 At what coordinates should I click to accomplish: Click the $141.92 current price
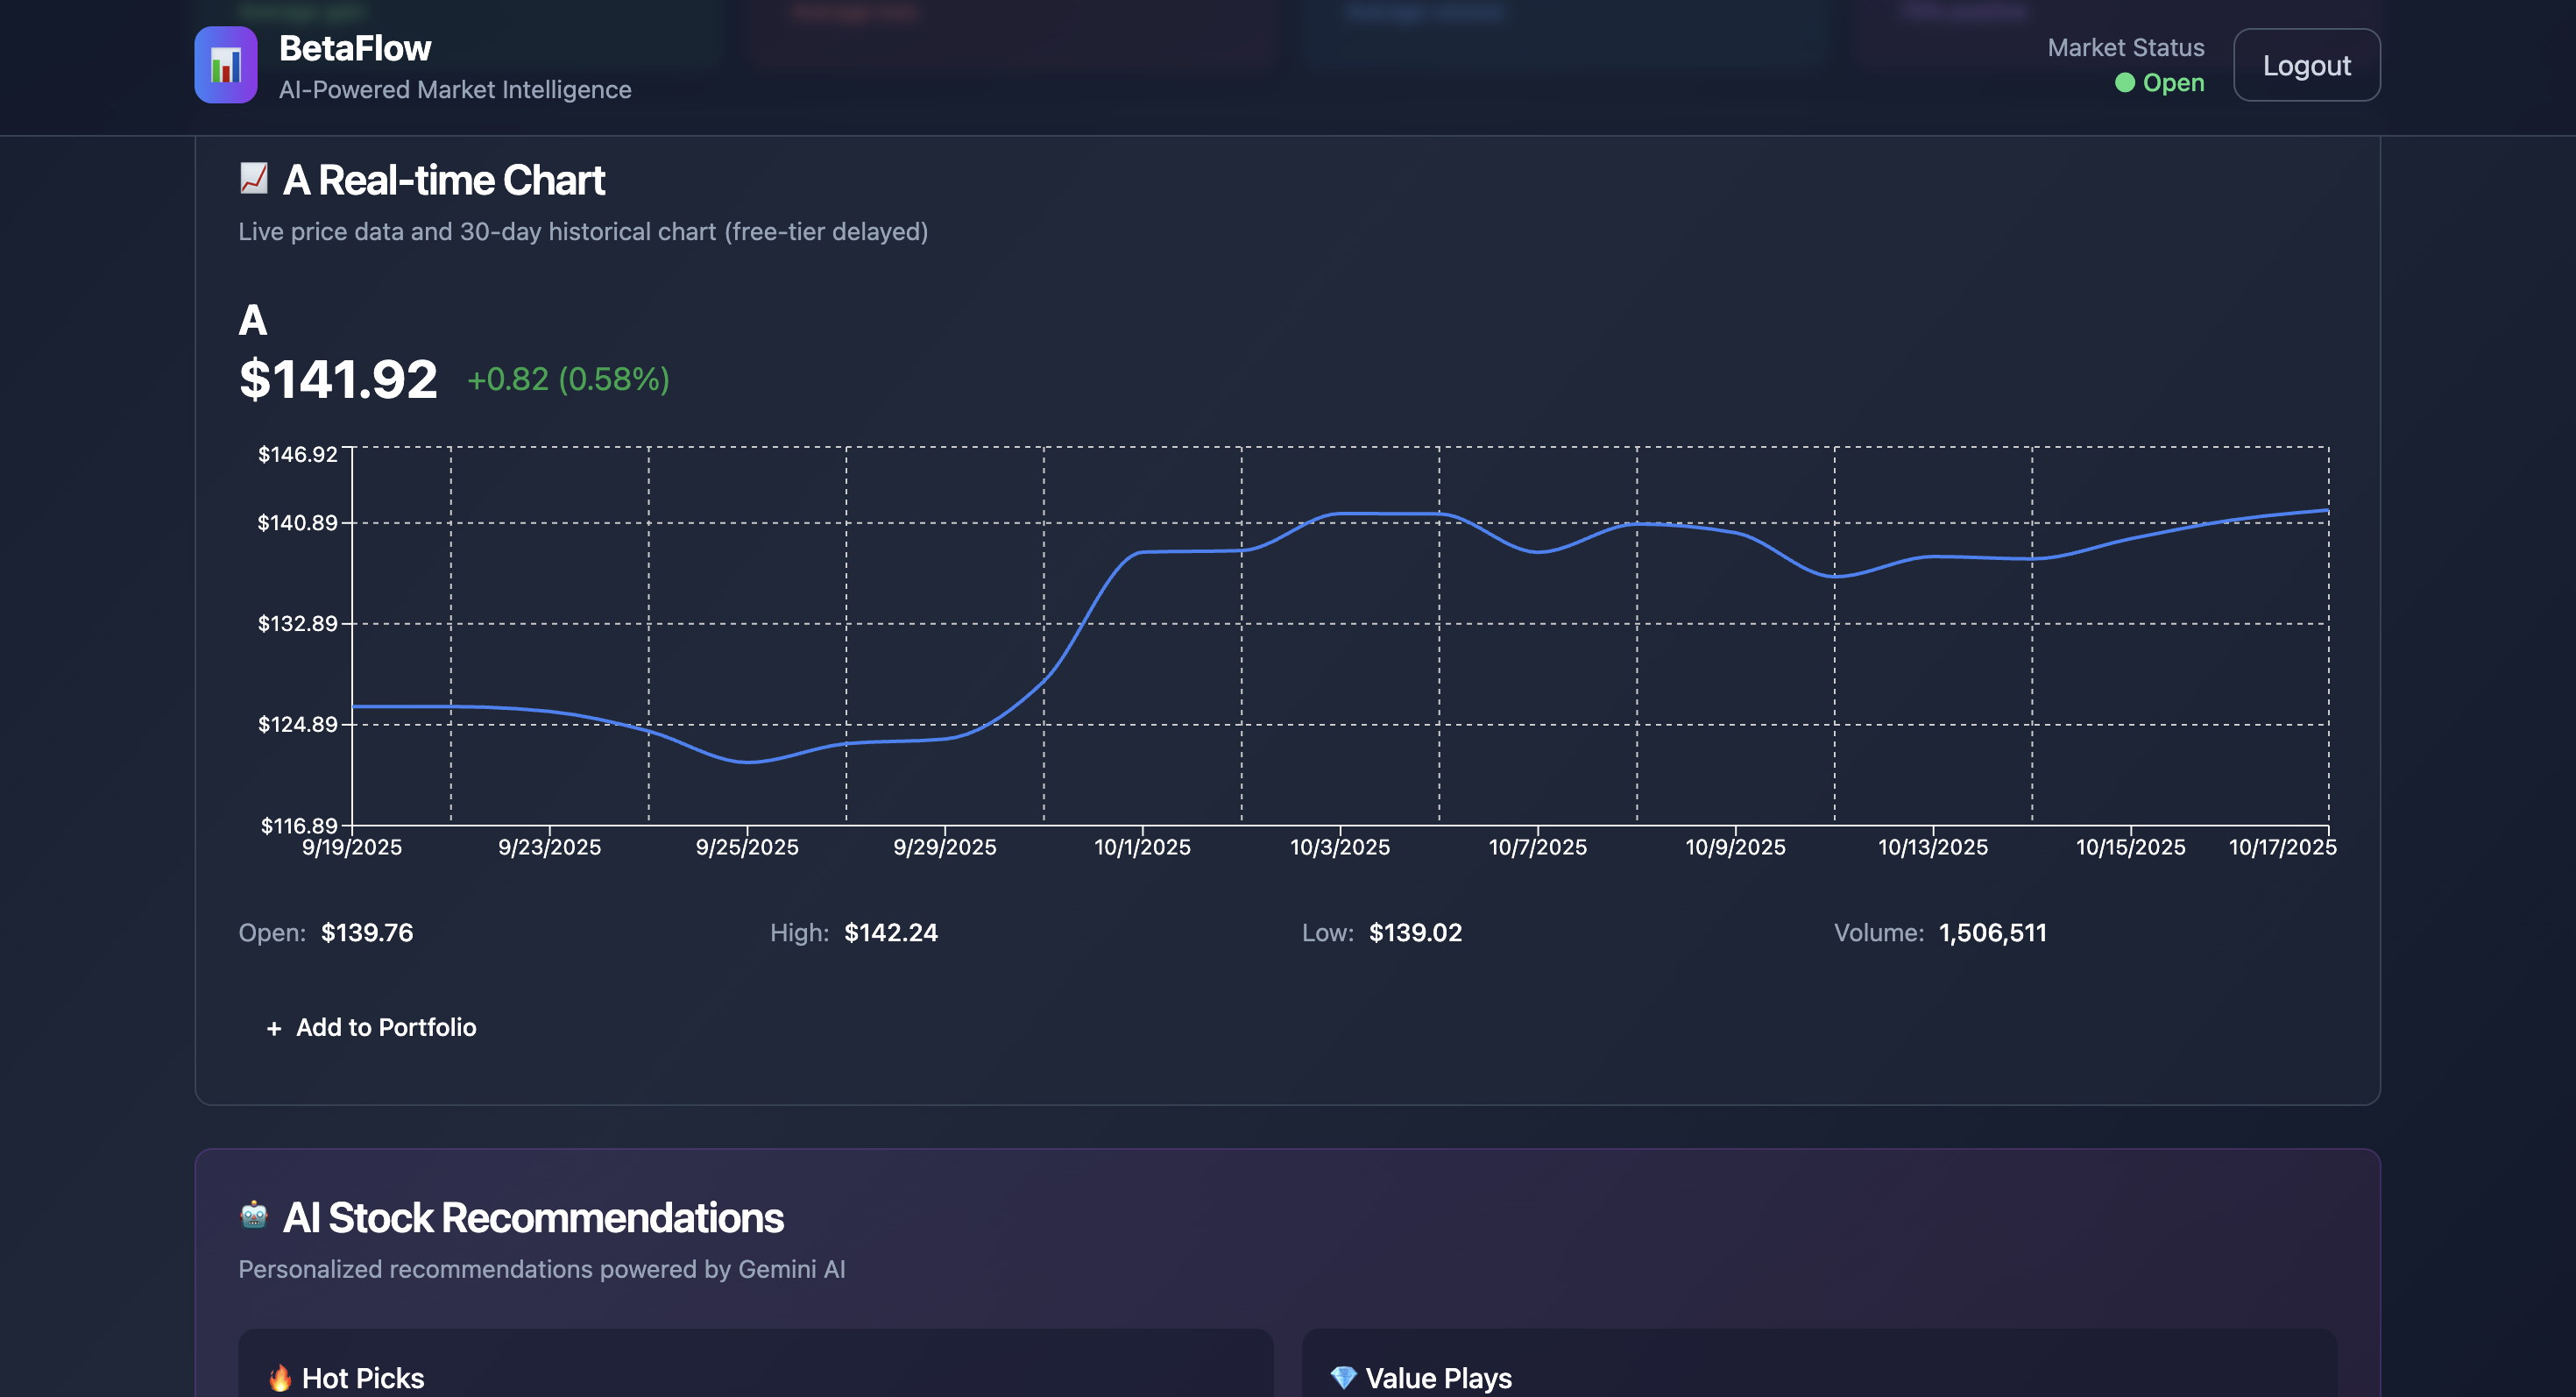(338, 380)
